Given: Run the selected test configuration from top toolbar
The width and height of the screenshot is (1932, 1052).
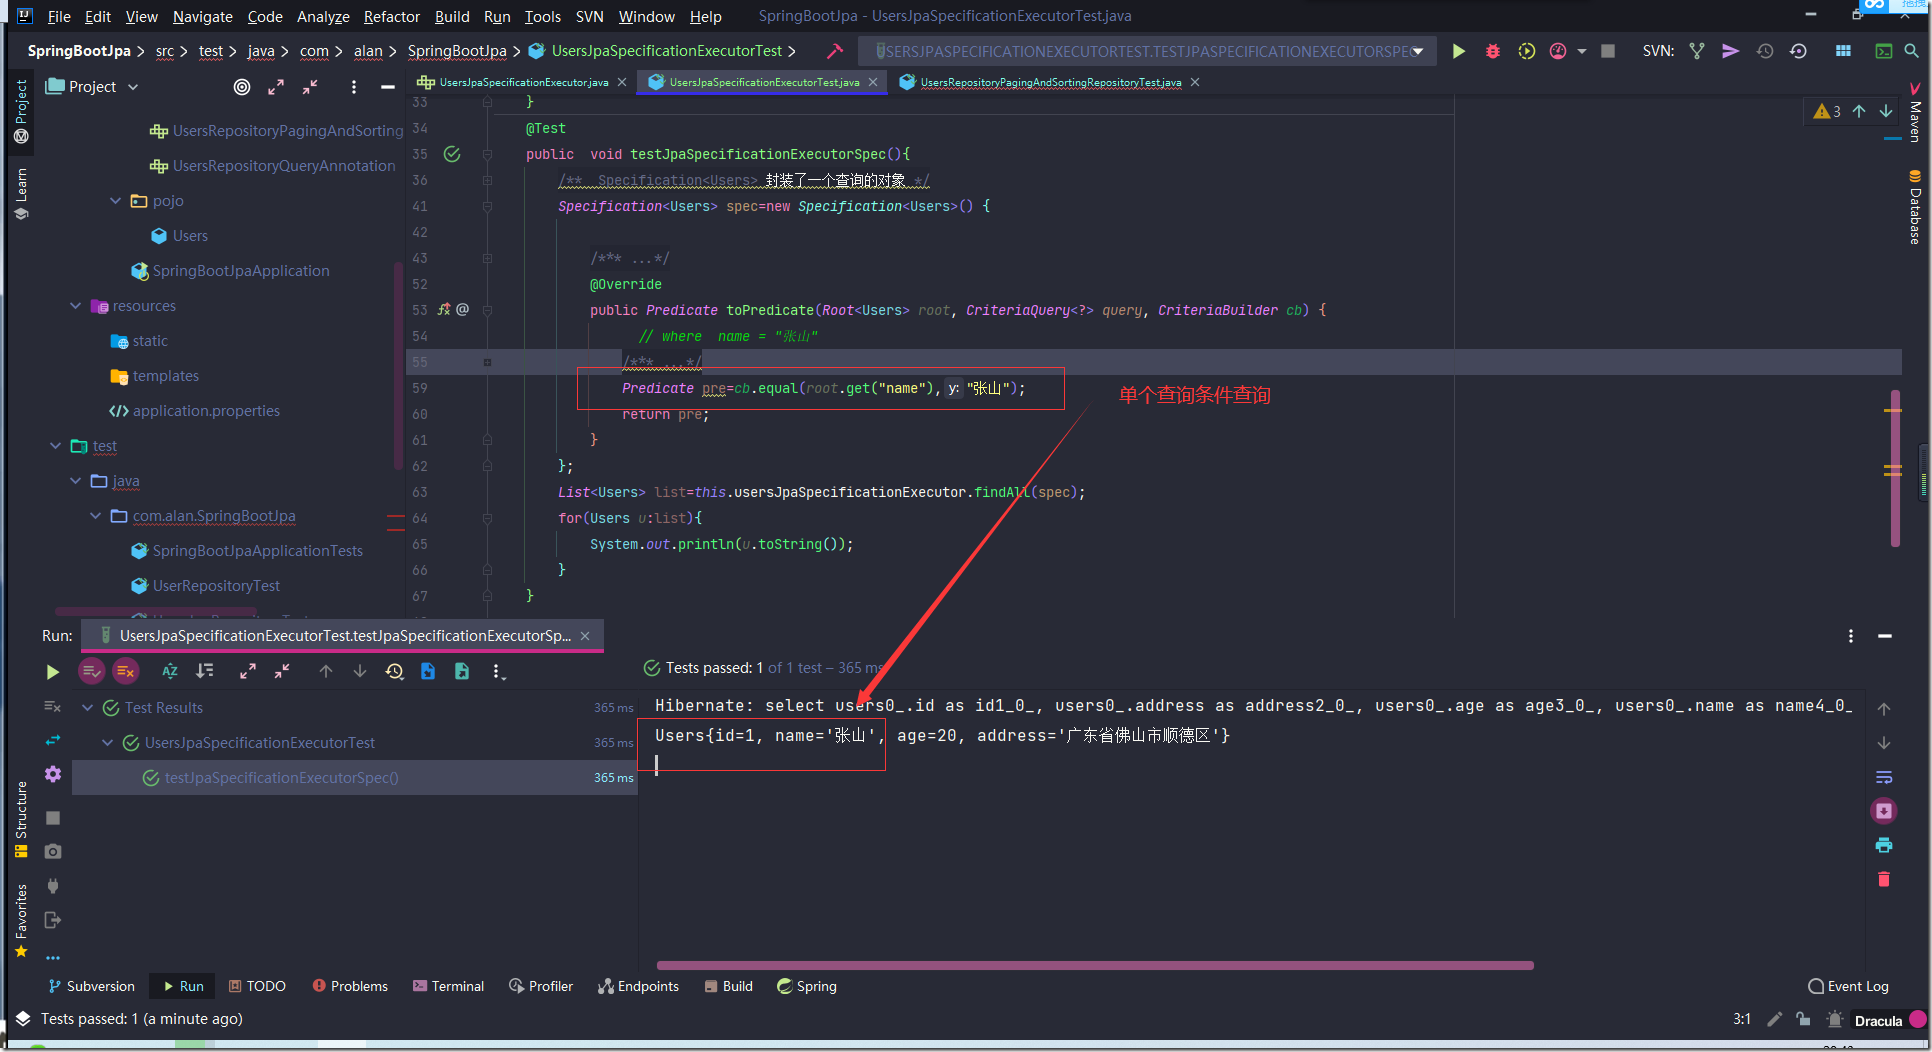Looking at the screenshot, I should (x=1459, y=51).
